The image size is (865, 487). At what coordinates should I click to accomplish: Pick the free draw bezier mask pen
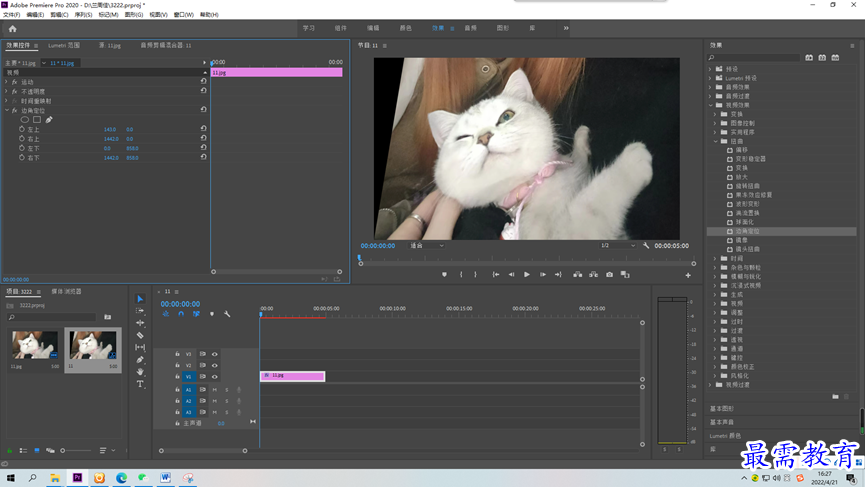pos(49,120)
